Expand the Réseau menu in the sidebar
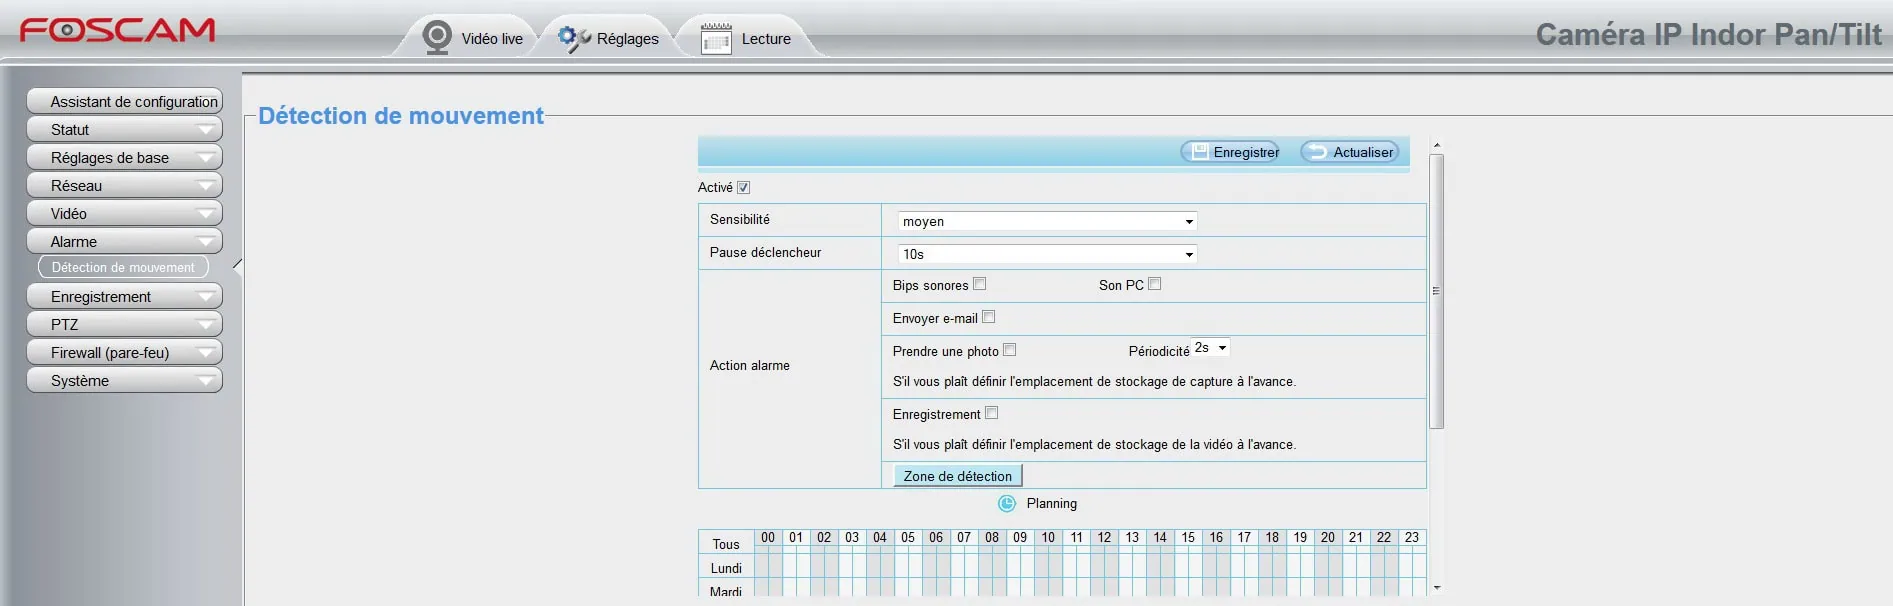Image resolution: width=1893 pixels, height=606 pixels. click(124, 186)
